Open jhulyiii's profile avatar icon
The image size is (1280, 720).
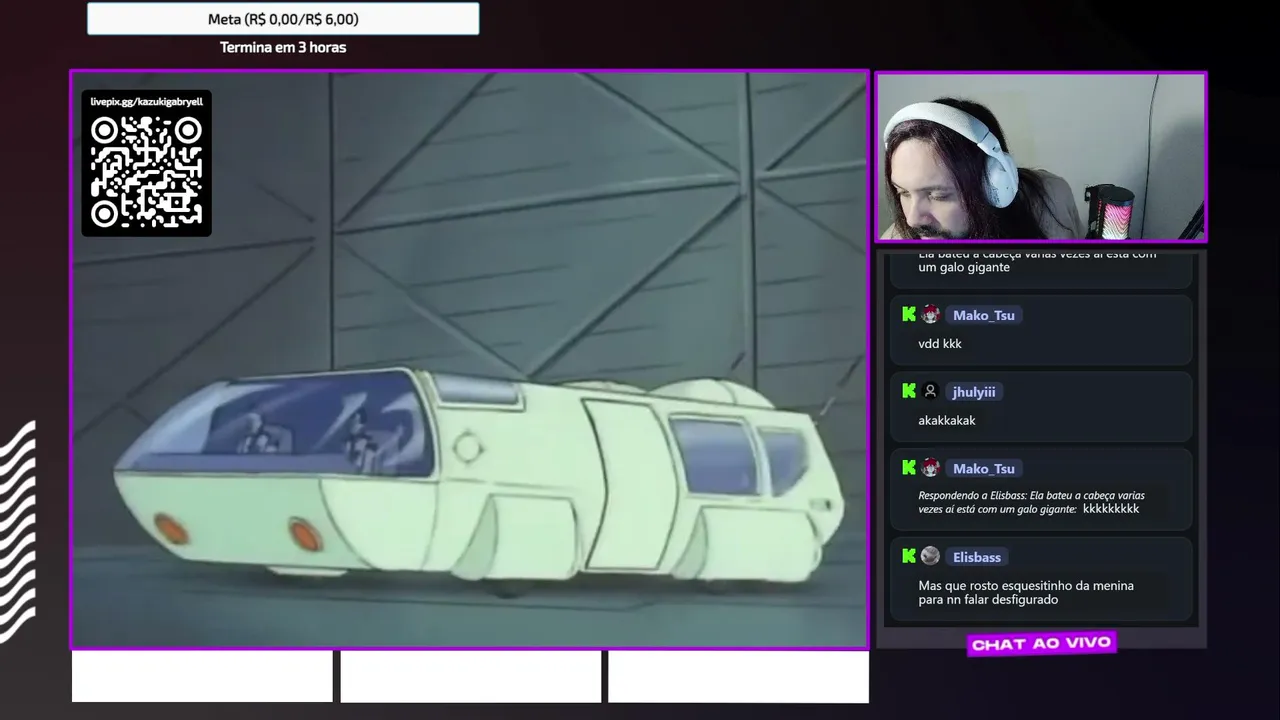tap(930, 391)
